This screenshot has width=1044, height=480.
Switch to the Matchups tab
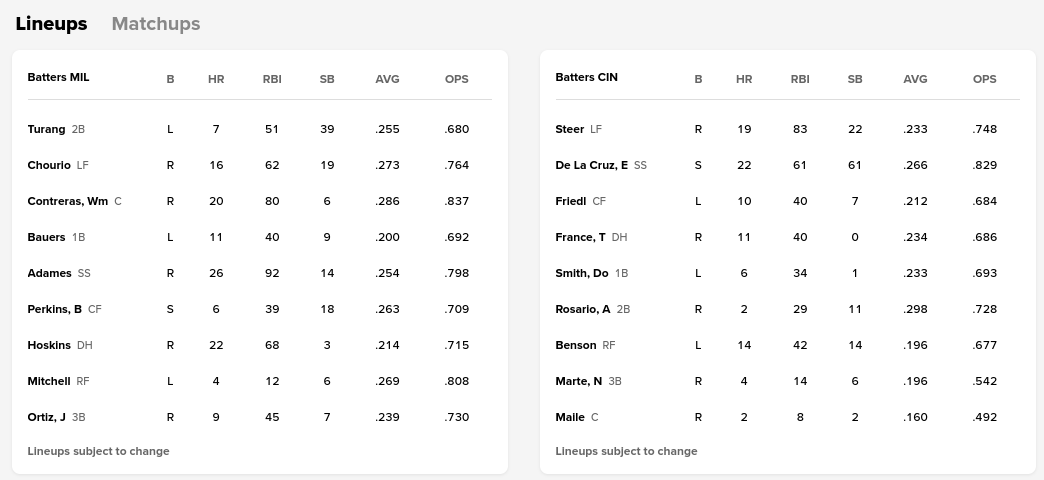[156, 24]
